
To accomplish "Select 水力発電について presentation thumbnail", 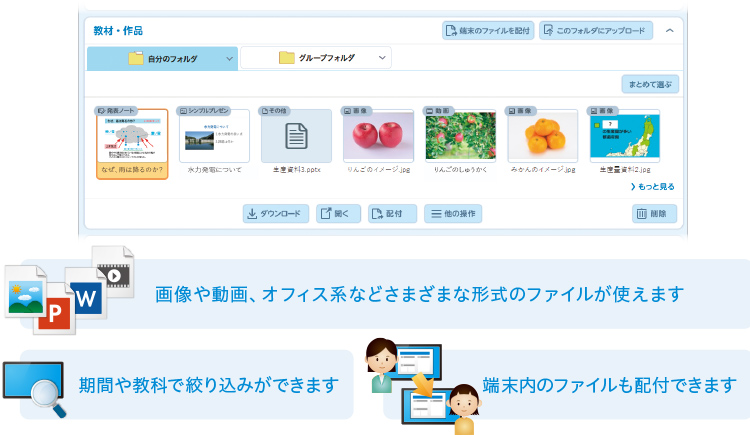I will tap(214, 137).
